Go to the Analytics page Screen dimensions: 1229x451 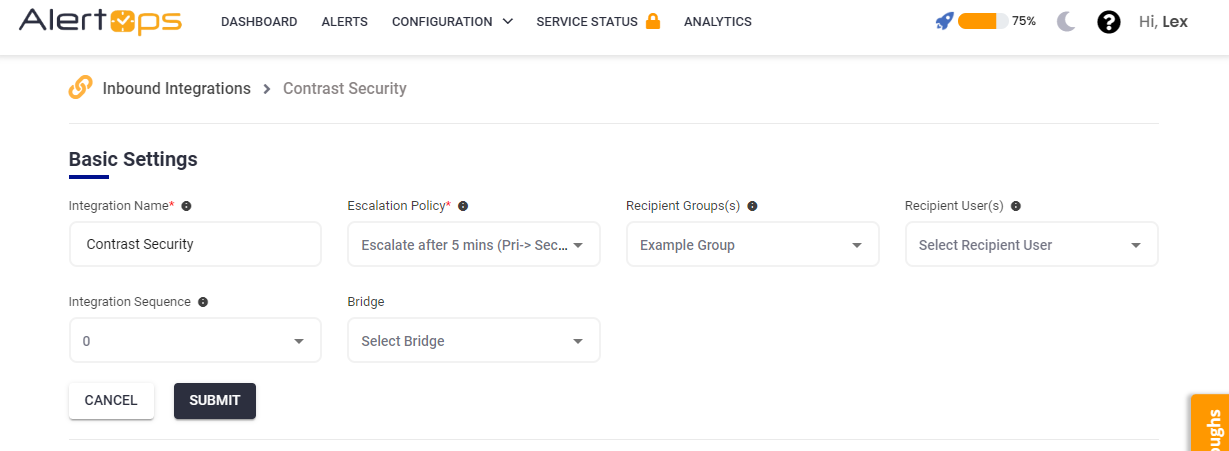[717, 22]
